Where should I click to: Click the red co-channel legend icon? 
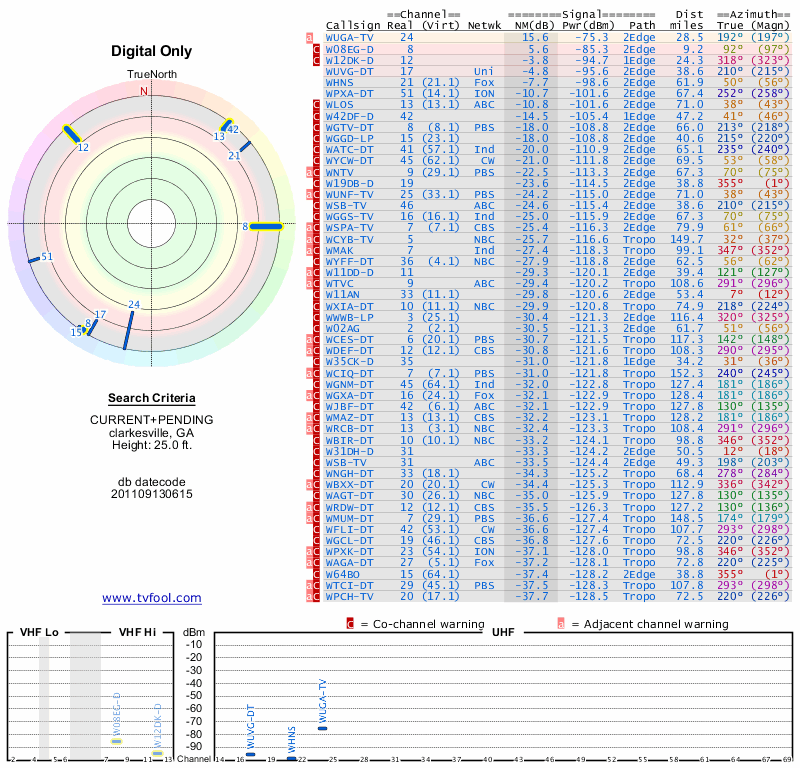coord(350,624)
